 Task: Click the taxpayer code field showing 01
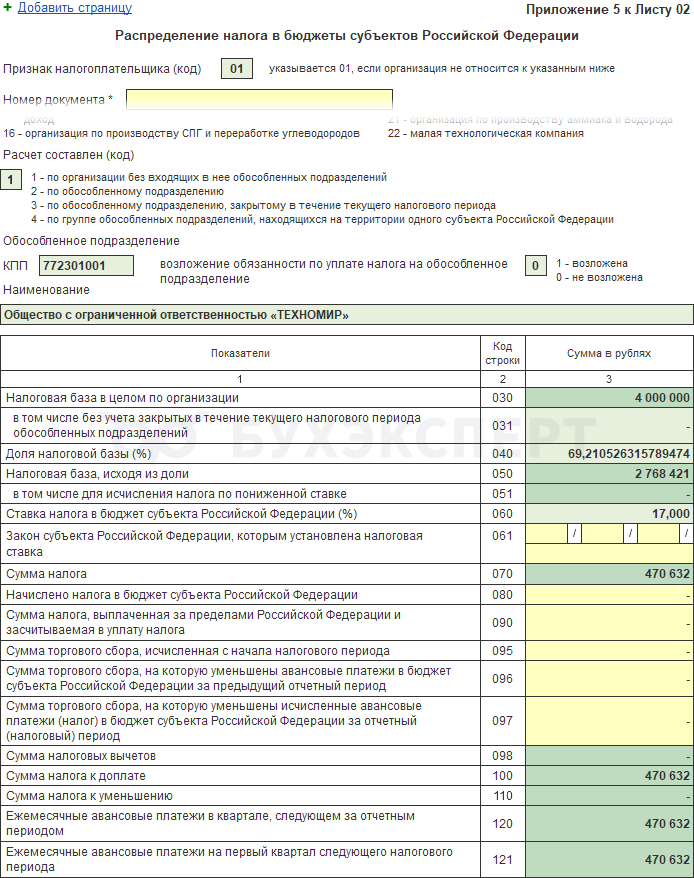tap(237, 69)
